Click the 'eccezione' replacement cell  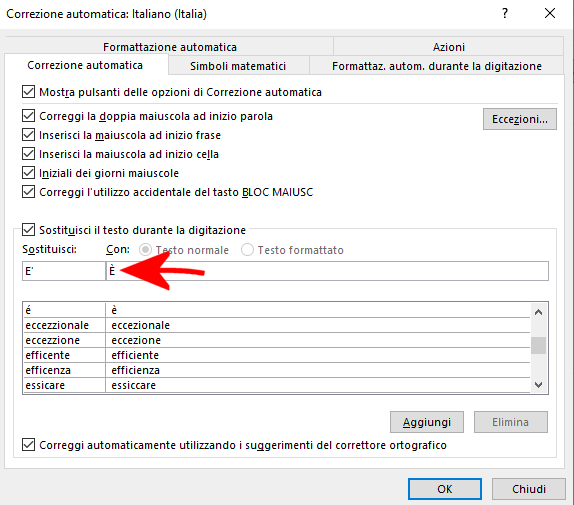318,340
